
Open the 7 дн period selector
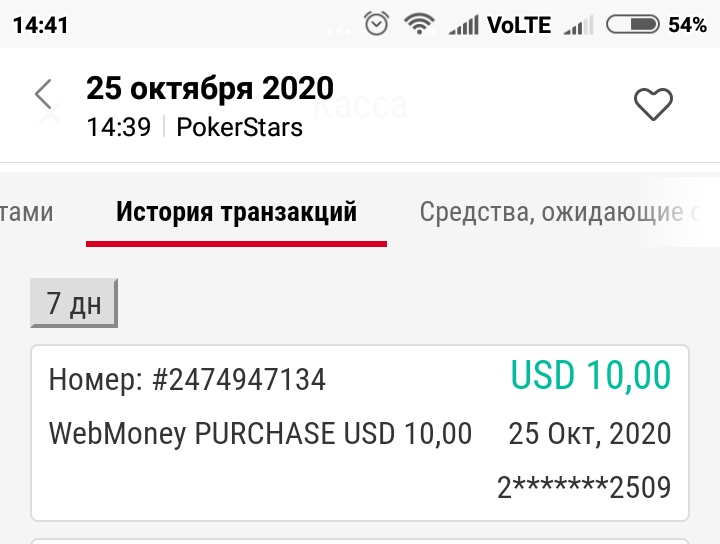pos(74,304)
